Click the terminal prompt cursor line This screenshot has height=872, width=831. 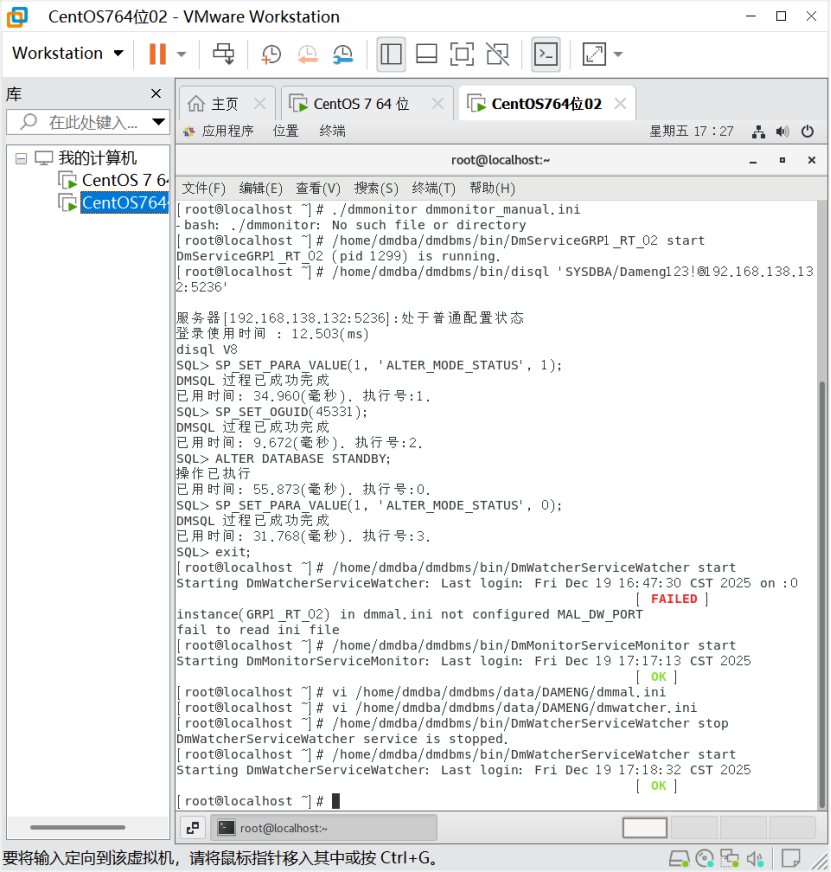(x=259, y=801)
